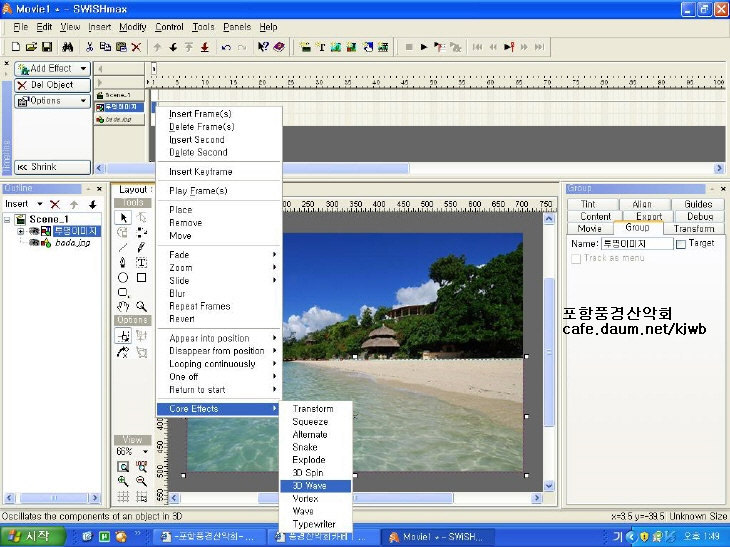The image size is (730, 547).
Task: Switch to the Export tab
Action: pos(649,216)
